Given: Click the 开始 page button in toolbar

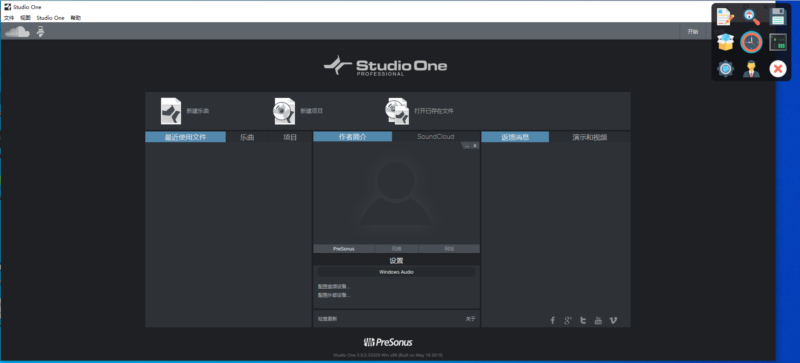Looking at the screenshot, I should coord(693,32).
